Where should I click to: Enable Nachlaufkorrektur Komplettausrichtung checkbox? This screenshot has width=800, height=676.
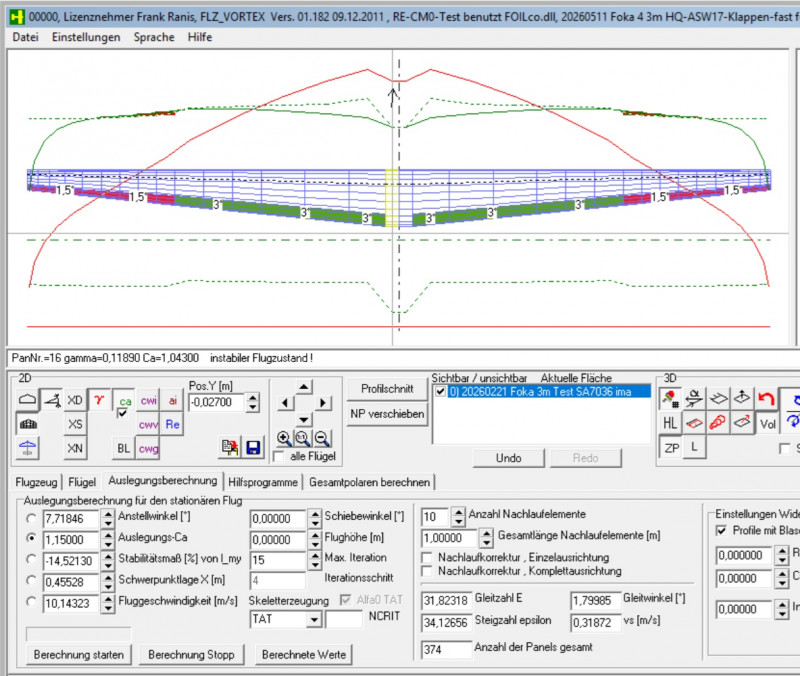[428, 570]
